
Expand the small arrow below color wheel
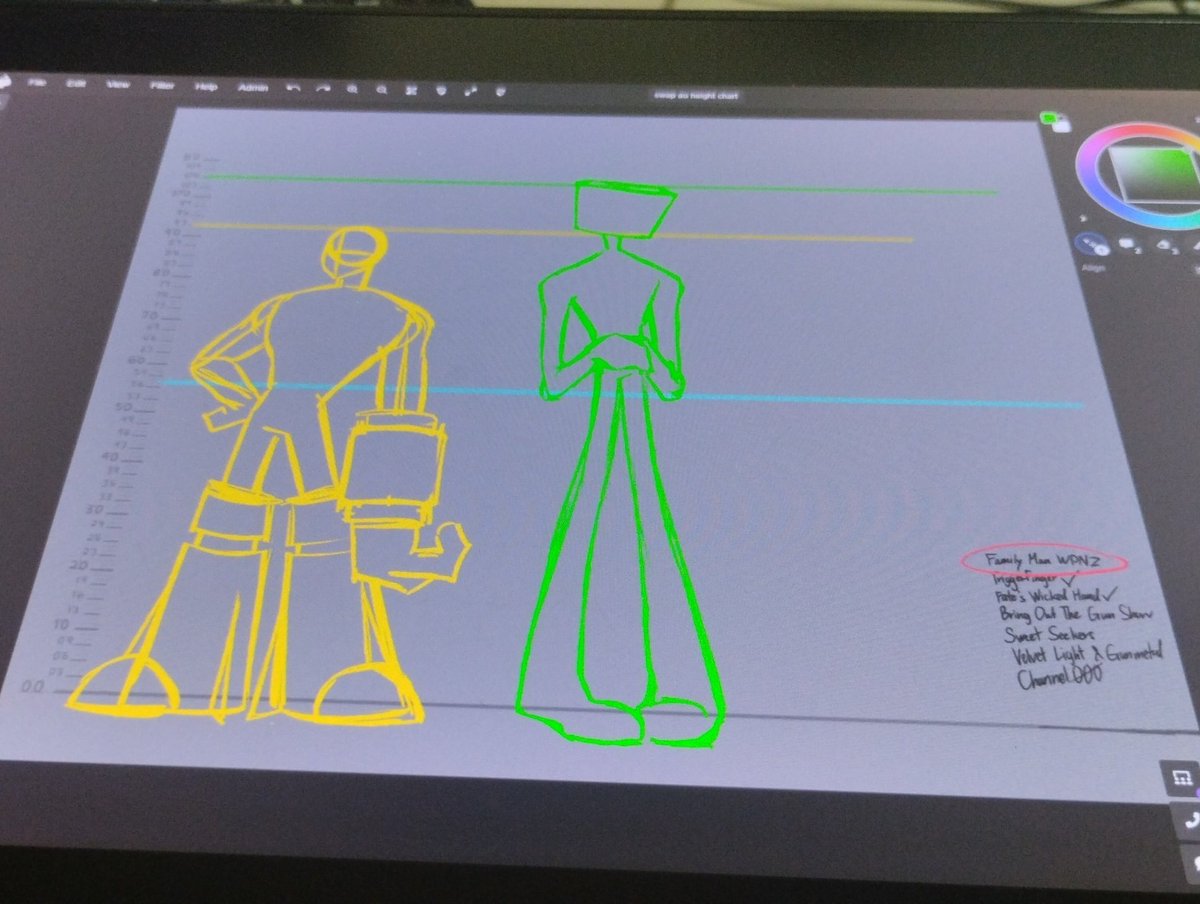pos(1083,218)
